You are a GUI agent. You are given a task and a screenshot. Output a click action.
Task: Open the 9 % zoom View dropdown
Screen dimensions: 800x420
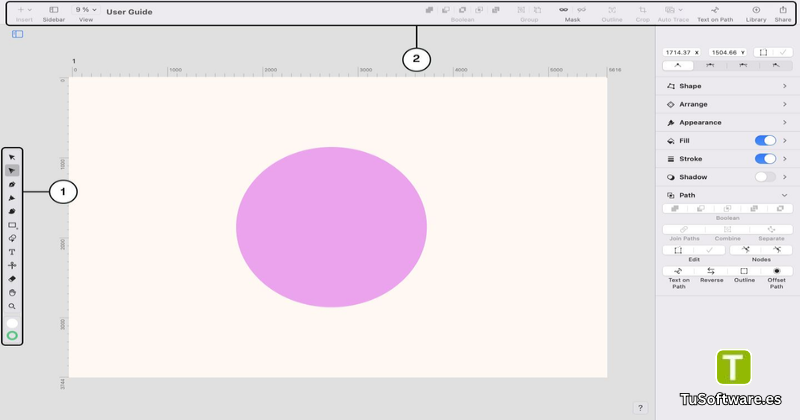click(86, 10)
